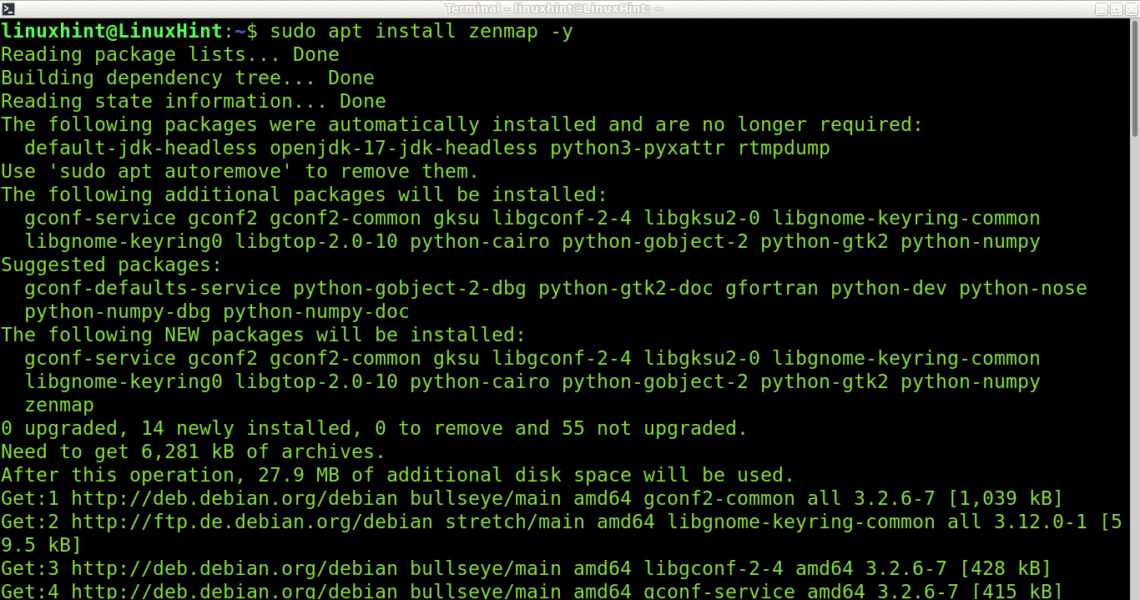Viewport: 1140px width, 600px height.
Task: Click 'rtmpdump' in the no-longer-required list
Action: click(x=783, y=148)
